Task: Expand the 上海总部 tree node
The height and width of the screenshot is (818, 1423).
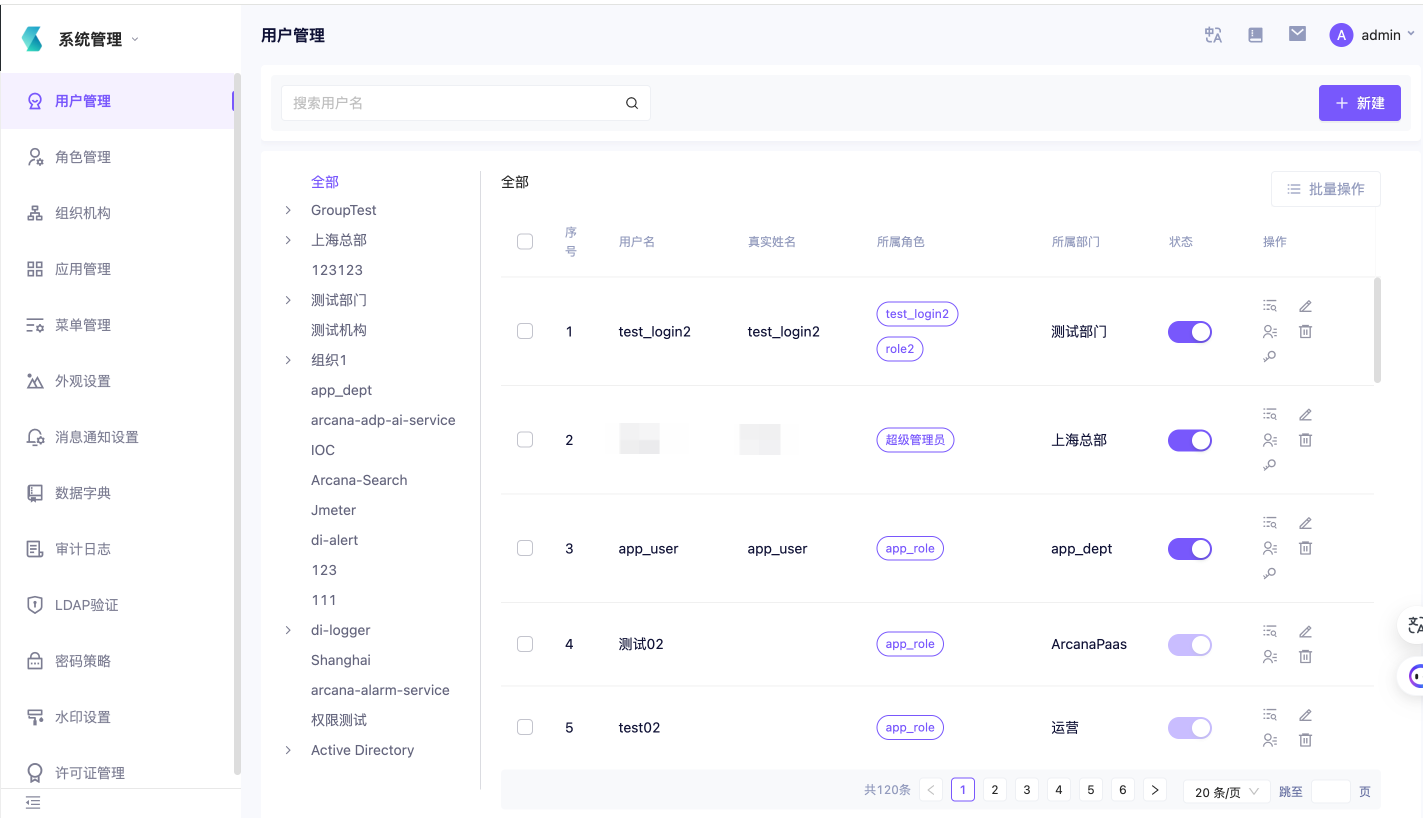Action: (x=288, y=240)
